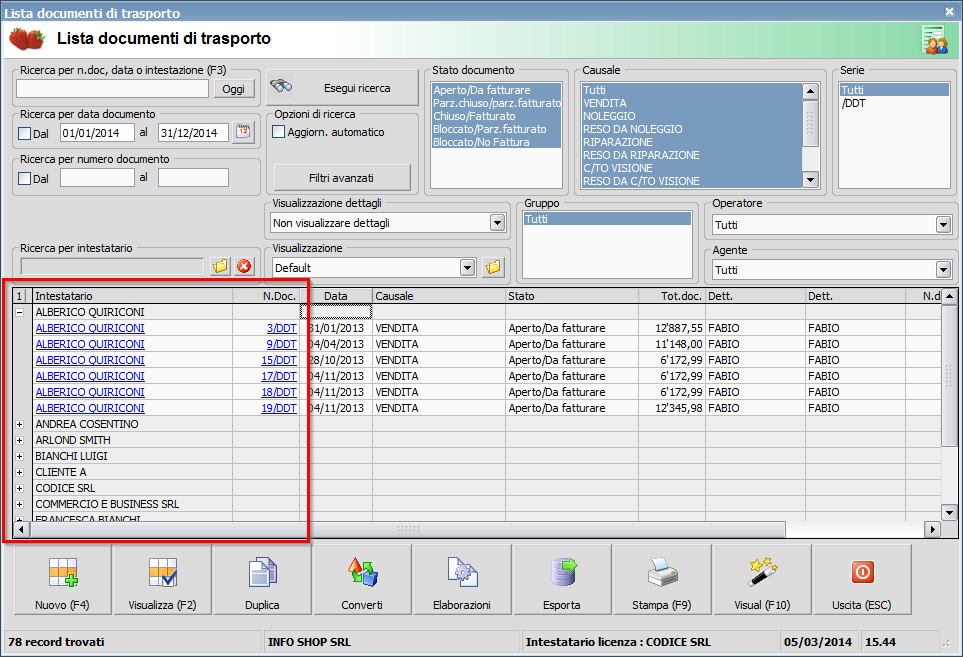Click the Causale list scroll-up arrow
963x657 pixels.
811,91
